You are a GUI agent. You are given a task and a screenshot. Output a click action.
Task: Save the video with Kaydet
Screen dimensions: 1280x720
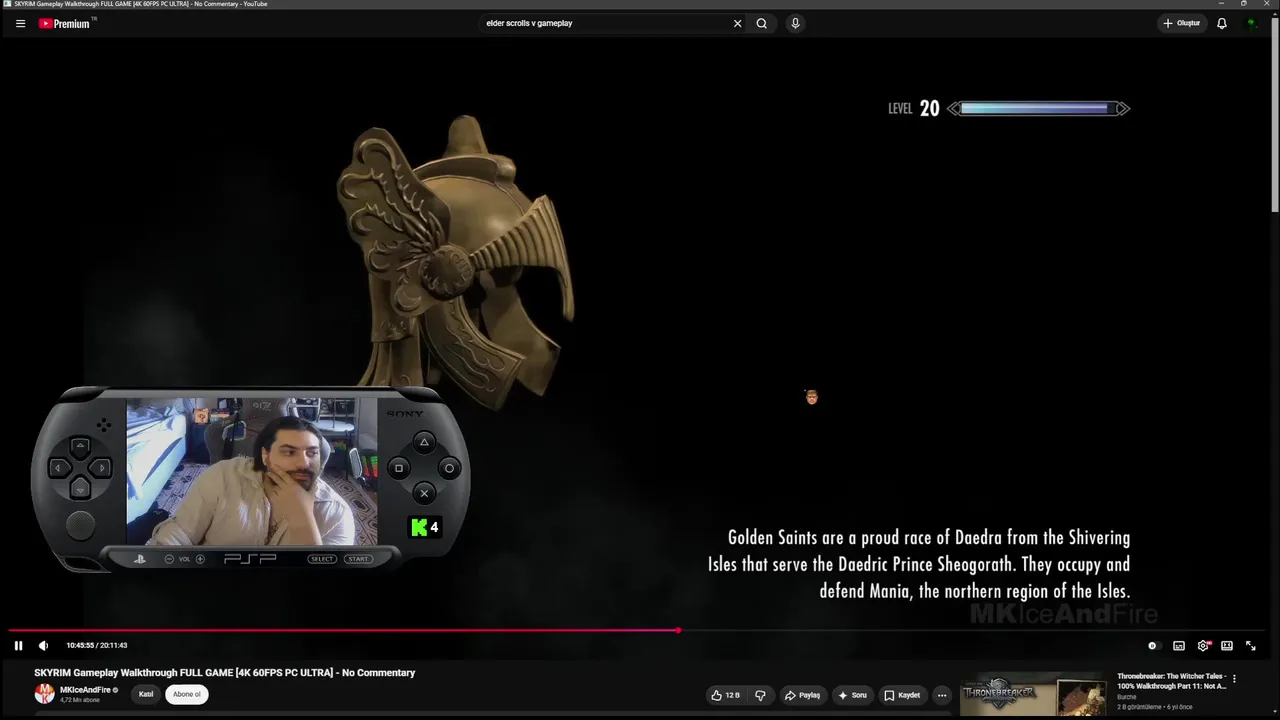tap(903, 695)
